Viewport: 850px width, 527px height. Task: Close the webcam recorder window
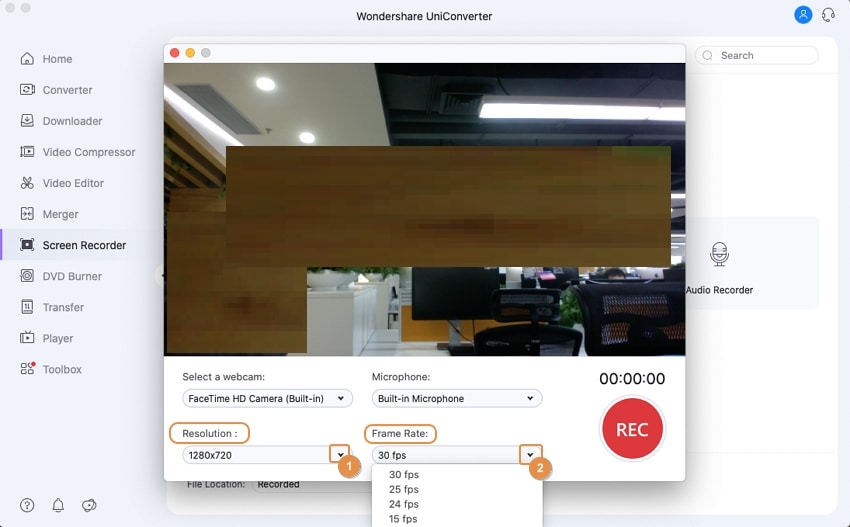pyautogui.click(x=175, y=53)
